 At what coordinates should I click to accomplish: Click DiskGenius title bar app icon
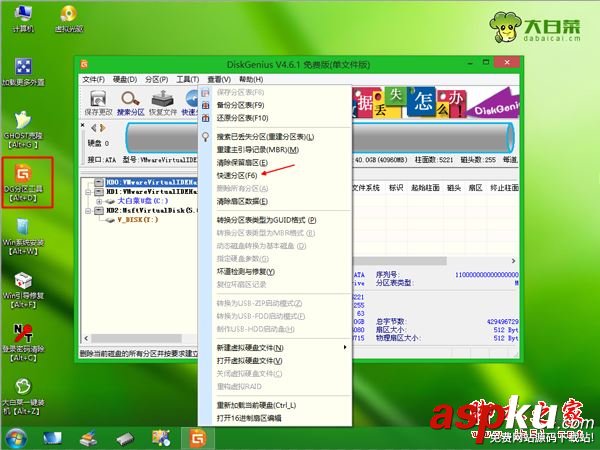pyautogui.click(x=84, y=64)
